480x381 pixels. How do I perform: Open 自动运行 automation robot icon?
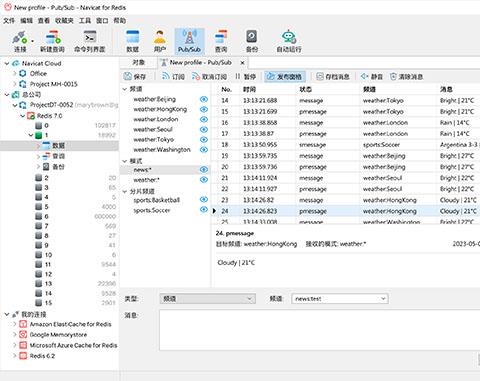(x=289, y=41)
